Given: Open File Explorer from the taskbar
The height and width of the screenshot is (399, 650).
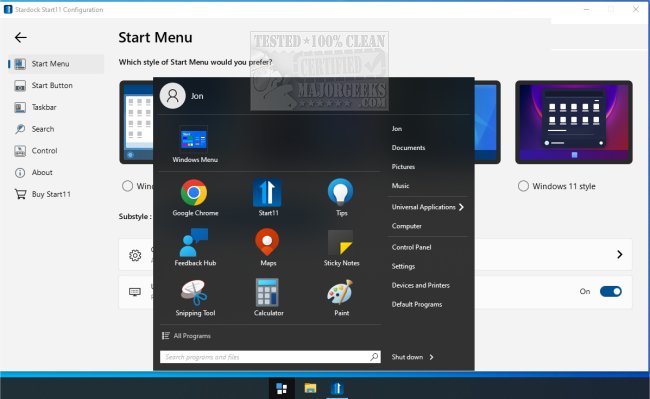Looking at the screenshot, I should 310,388.
